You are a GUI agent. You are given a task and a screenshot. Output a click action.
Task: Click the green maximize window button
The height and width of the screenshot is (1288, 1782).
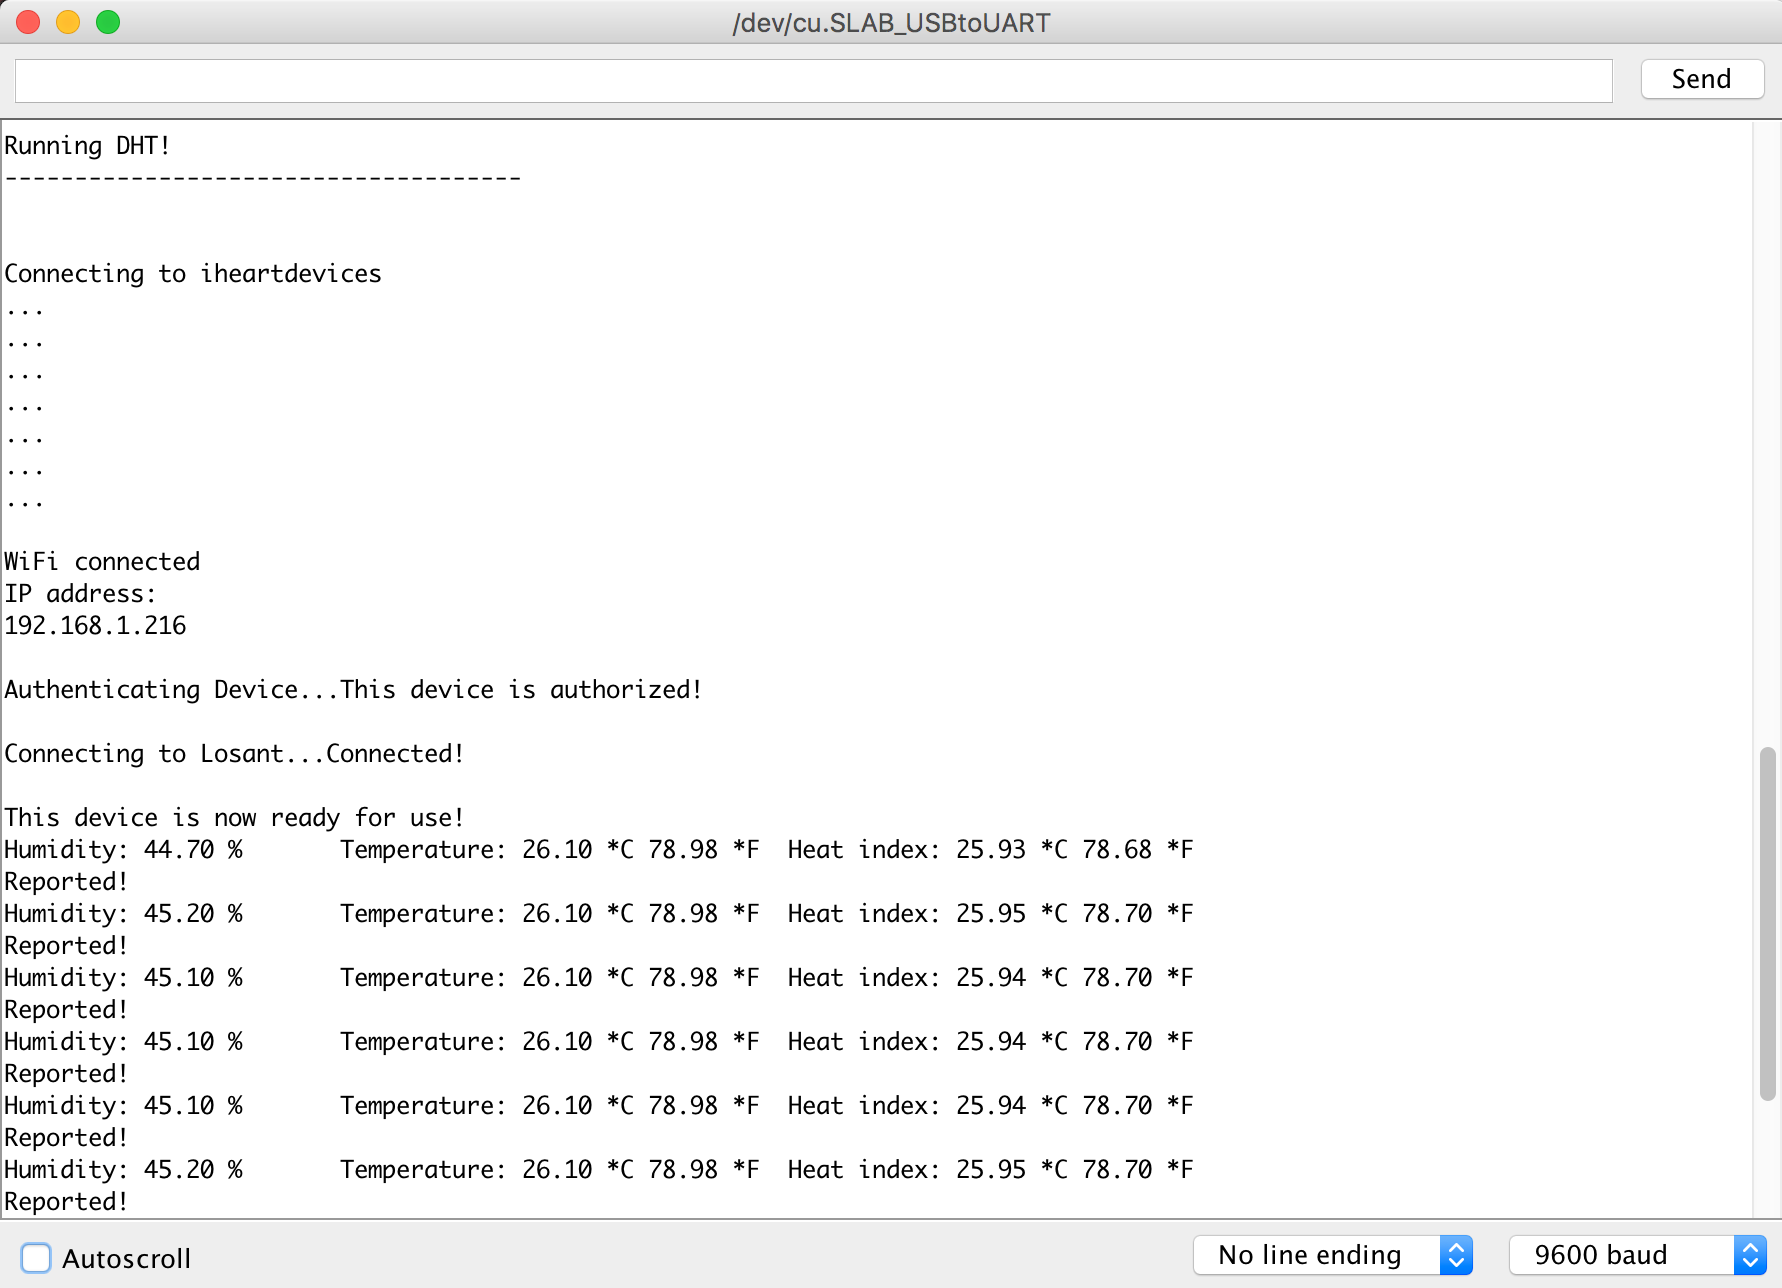[108, 22]
